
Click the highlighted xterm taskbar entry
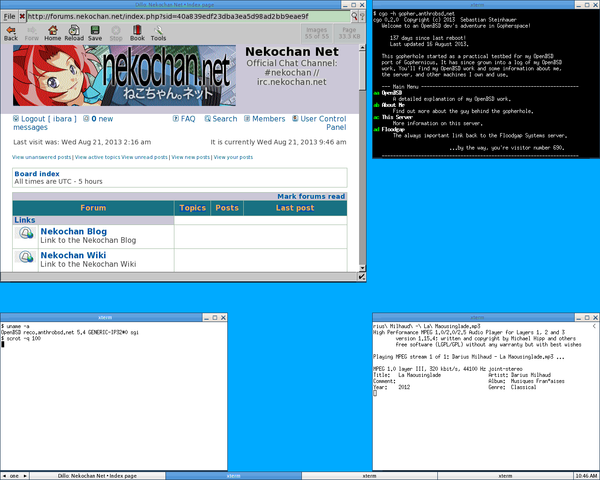(x=233, y=476)
